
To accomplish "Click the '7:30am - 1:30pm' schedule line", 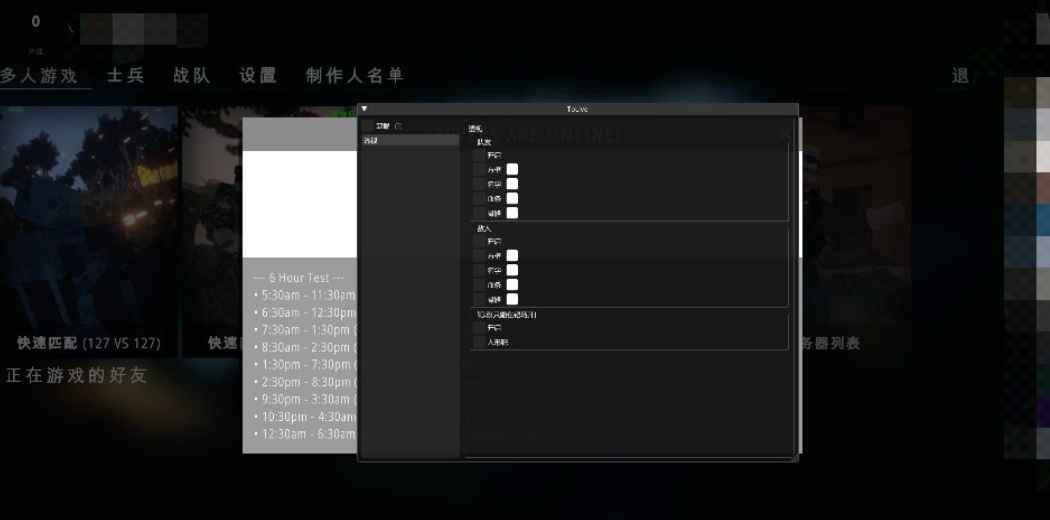I will point(303,330).
